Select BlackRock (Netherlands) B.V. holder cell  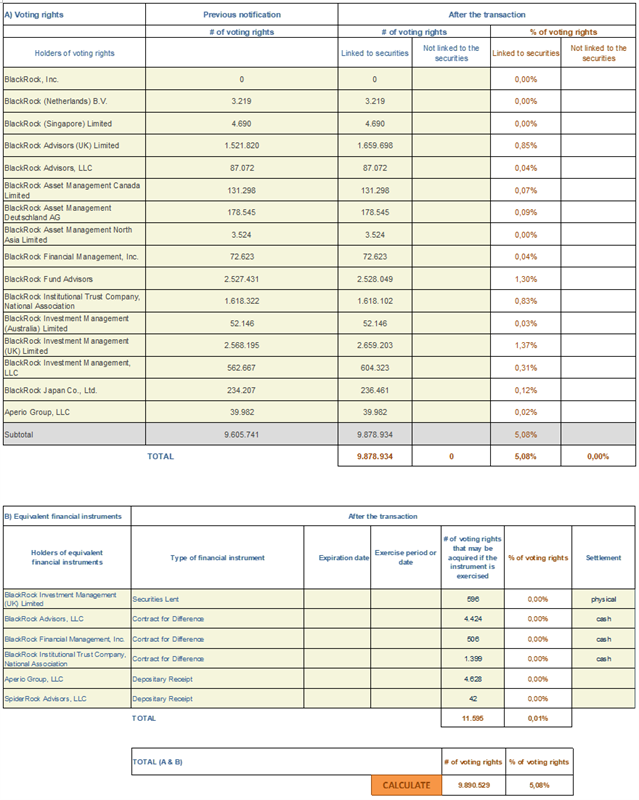(75, 101)
